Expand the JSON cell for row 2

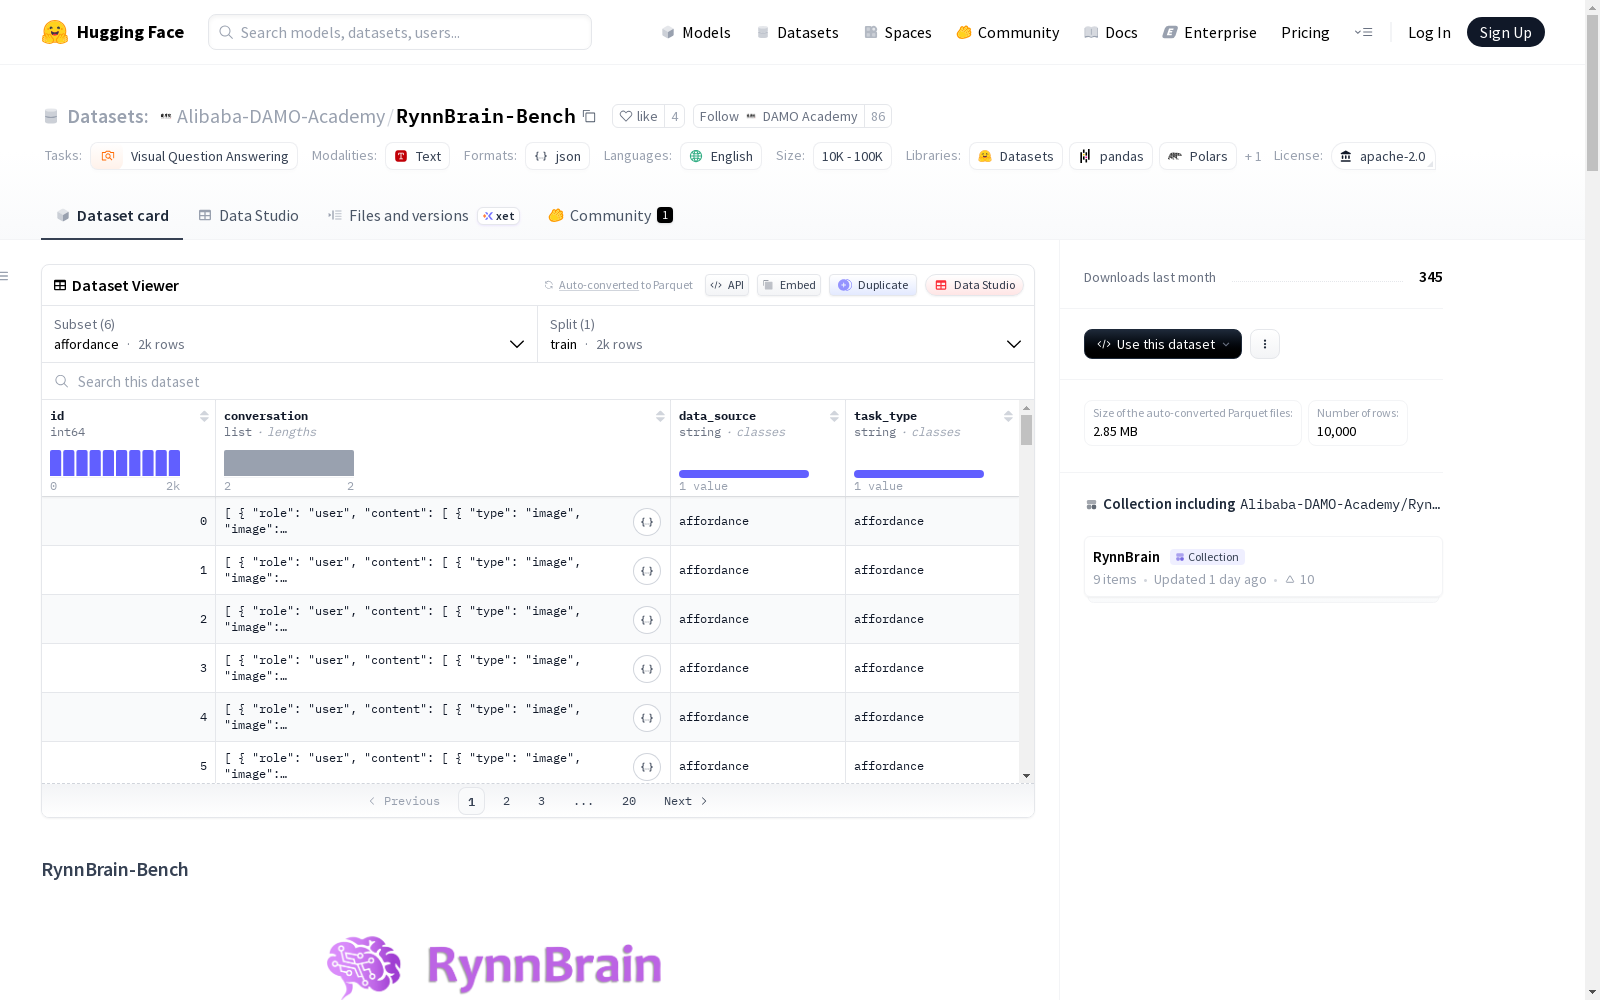point(647,620)
